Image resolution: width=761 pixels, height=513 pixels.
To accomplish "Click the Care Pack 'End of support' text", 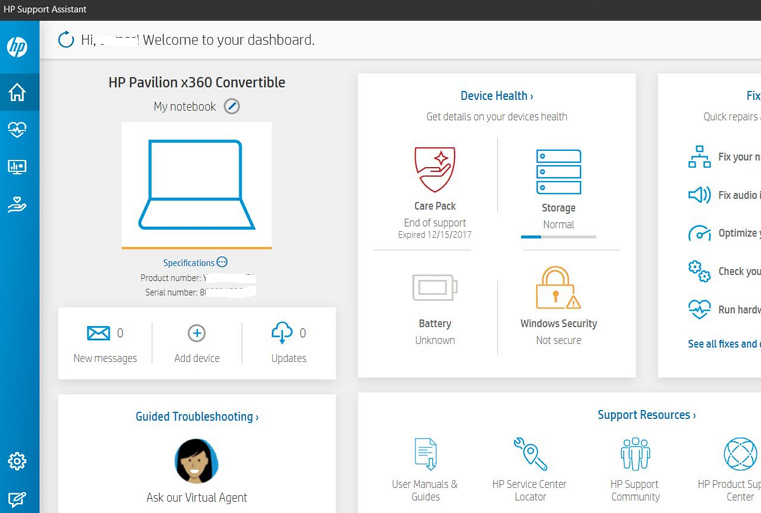I will pyautogui.click(x=435, y=223).
